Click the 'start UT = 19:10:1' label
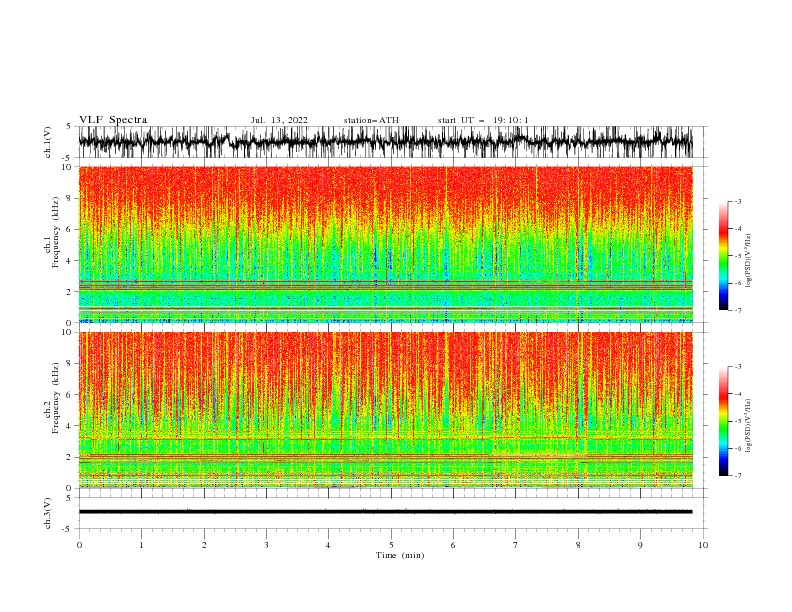Image resolution: width=792 pixels, height=612 pixels. [x=483, y=120]
